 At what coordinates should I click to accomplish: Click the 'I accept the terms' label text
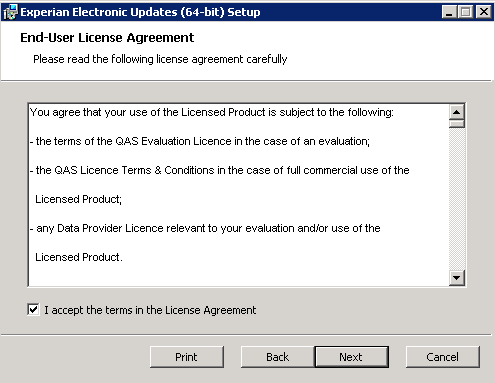(x=150, y=310)
